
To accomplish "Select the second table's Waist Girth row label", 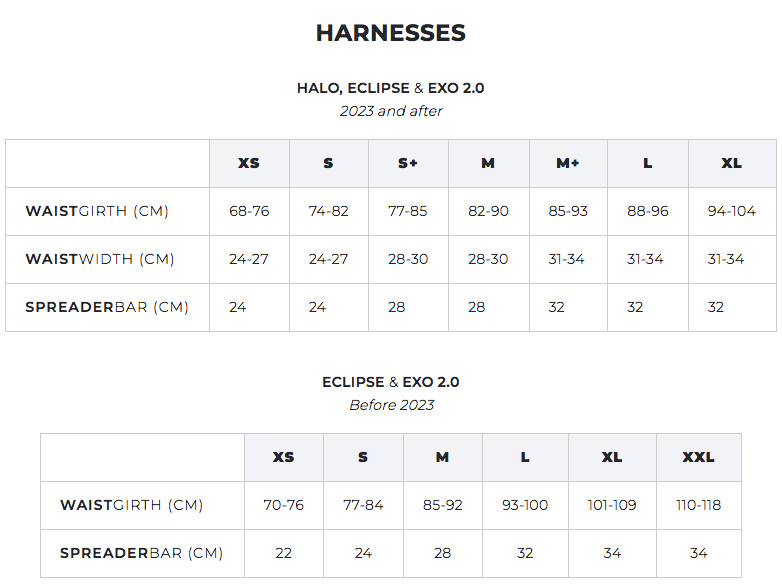I will click(132, 505).
